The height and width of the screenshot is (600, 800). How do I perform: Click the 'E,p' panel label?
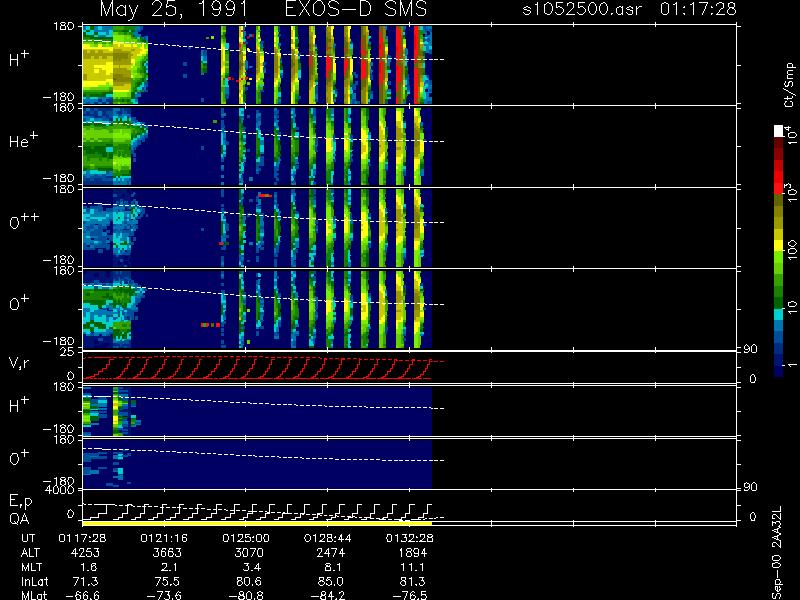tap(20, 502)
